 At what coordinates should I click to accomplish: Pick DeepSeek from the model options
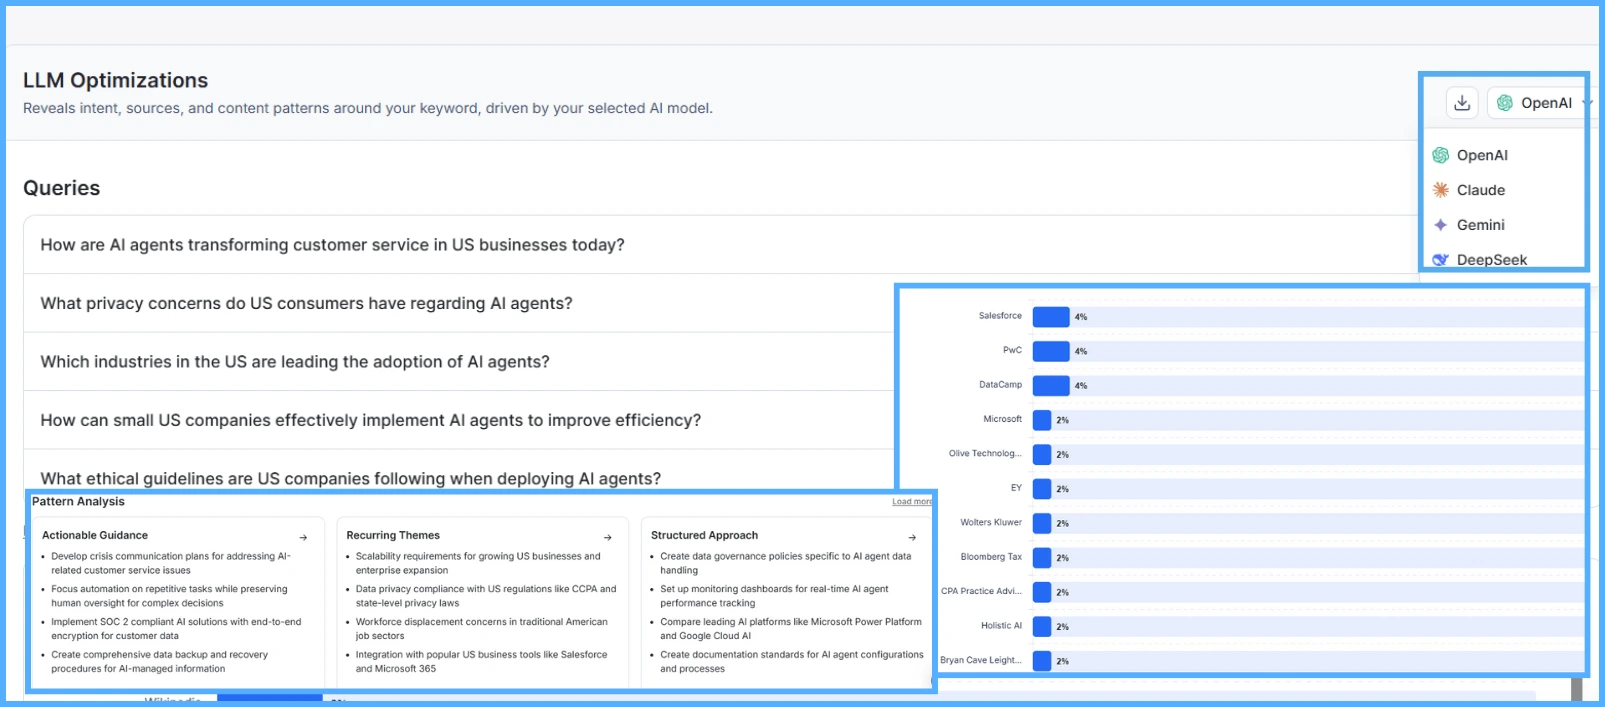(x=1491, y=260)
